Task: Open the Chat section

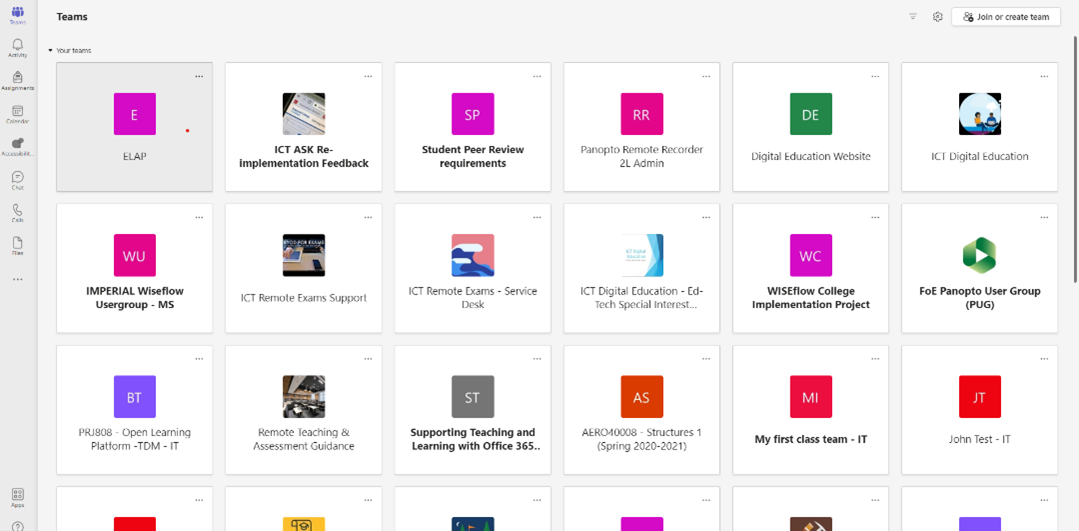Action: coord(17,180)
